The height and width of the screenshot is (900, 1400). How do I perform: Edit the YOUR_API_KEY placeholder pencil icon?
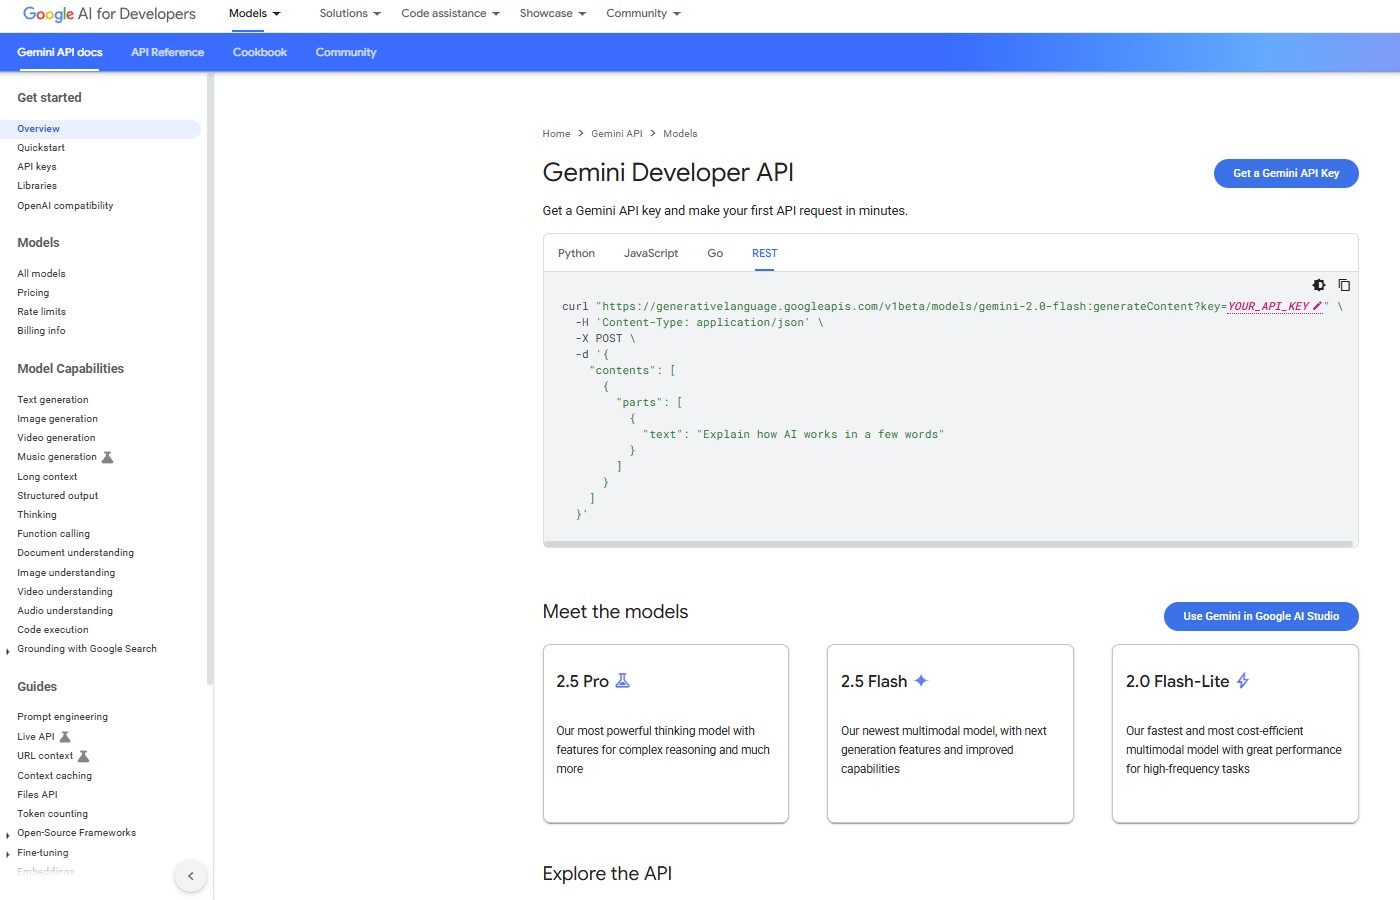point(1317,306)
